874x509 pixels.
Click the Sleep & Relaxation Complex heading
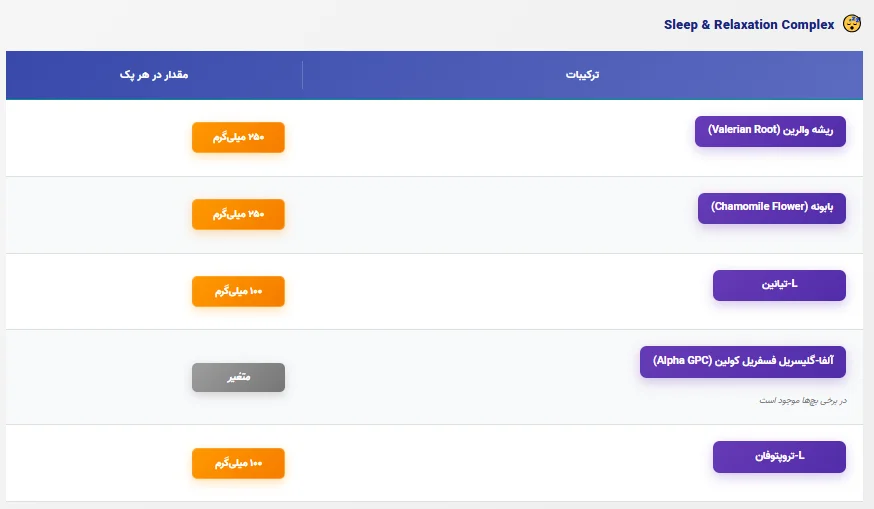click(x=749, y=24)
